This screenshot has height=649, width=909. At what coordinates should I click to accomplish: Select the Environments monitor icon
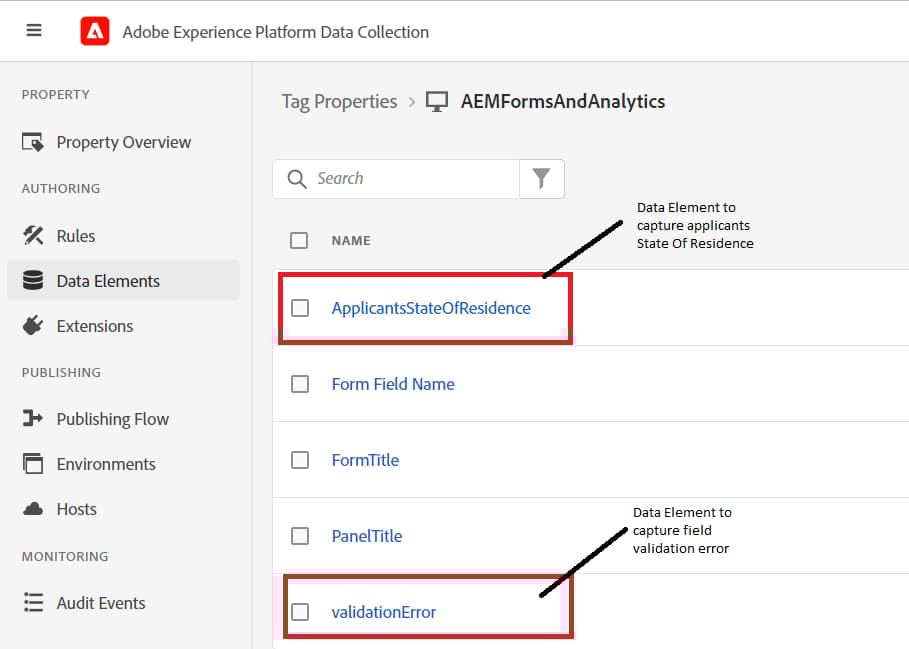point(32,463)
